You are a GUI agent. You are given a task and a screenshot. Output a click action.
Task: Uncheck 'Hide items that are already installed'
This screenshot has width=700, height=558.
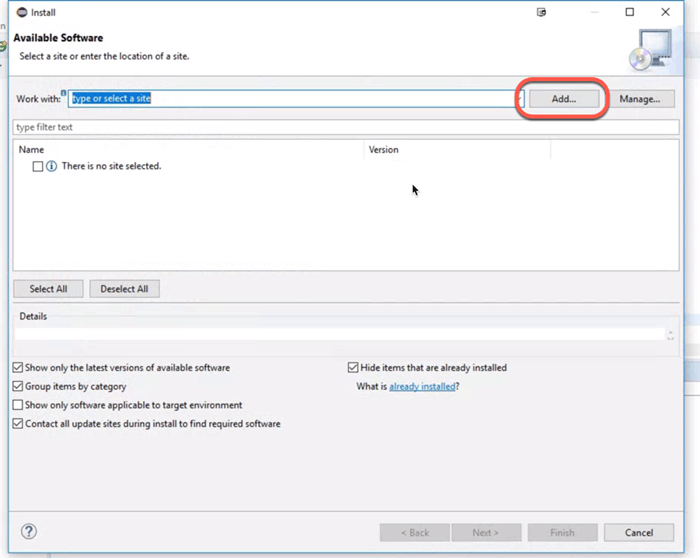(x=353, y=368)
